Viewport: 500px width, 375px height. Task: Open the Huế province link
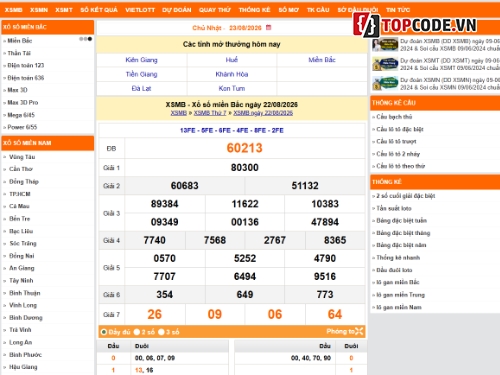[x=232, y=60]
